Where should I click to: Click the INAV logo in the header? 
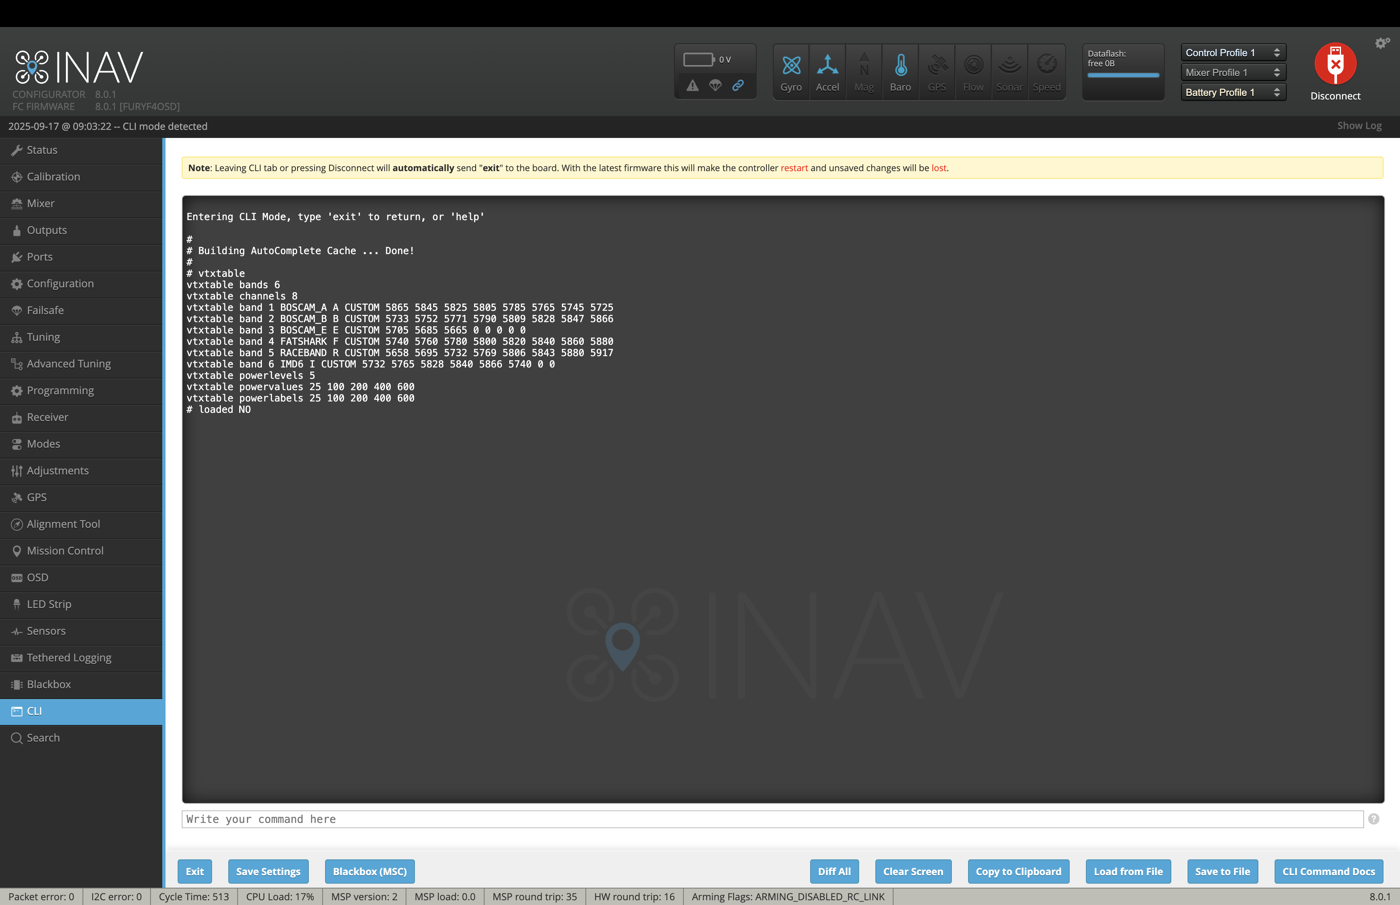point(79,67)
